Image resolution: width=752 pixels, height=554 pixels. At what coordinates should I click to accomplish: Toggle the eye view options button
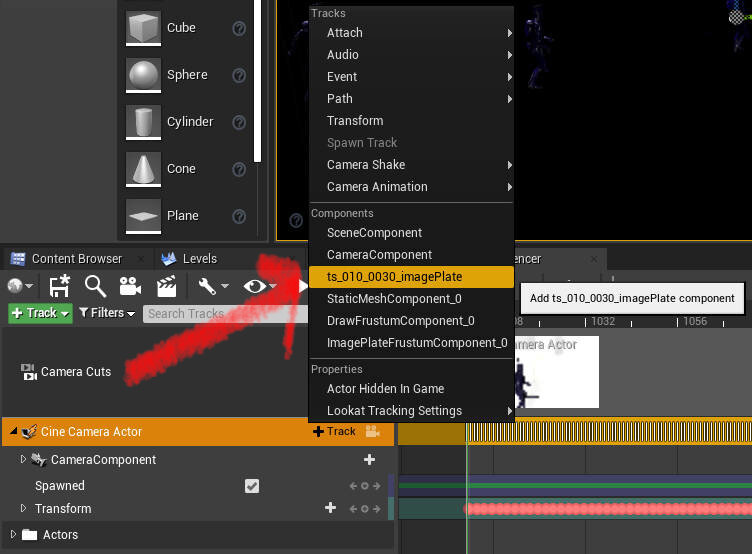tap(259, 286)
